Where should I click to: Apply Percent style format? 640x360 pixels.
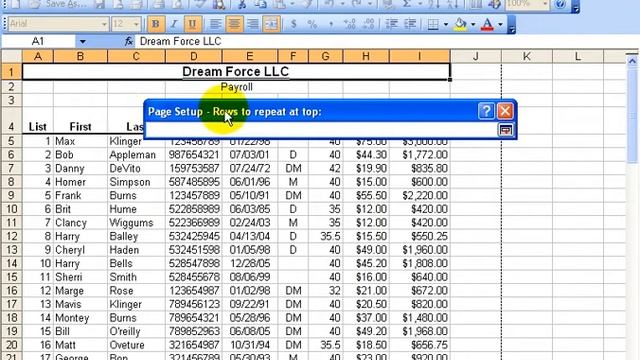click(x=312, y=24)
